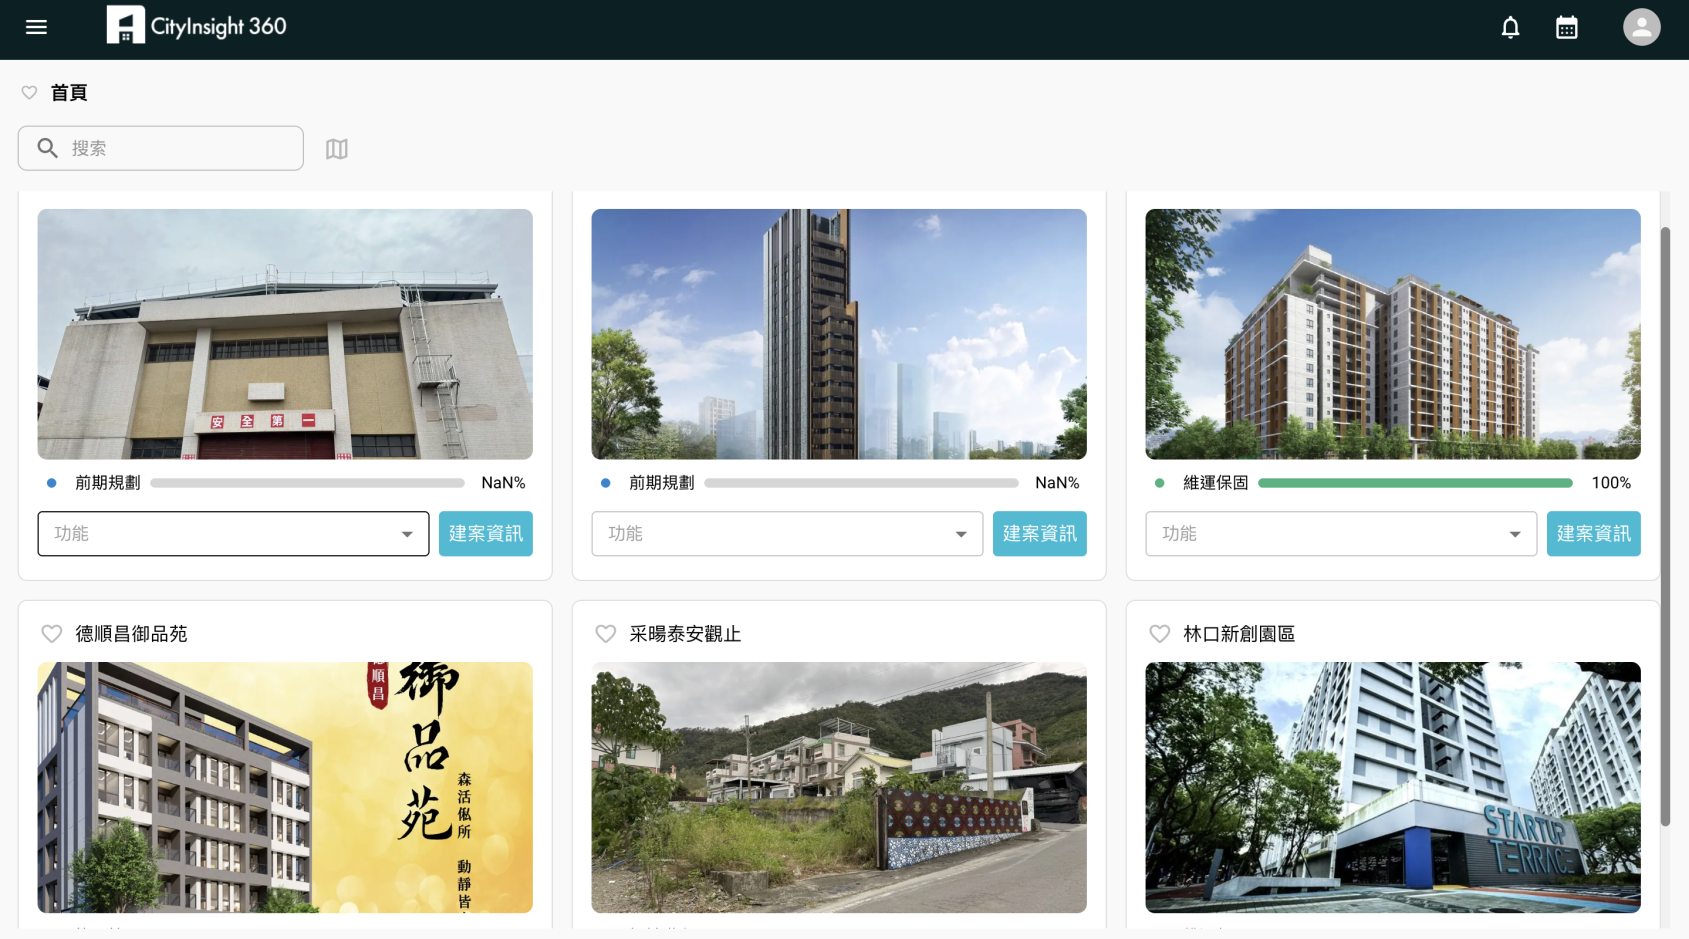1689x939 pixels.
Task: Toggle favorite heart for 林口新創園區
Action: [1159, 634]
